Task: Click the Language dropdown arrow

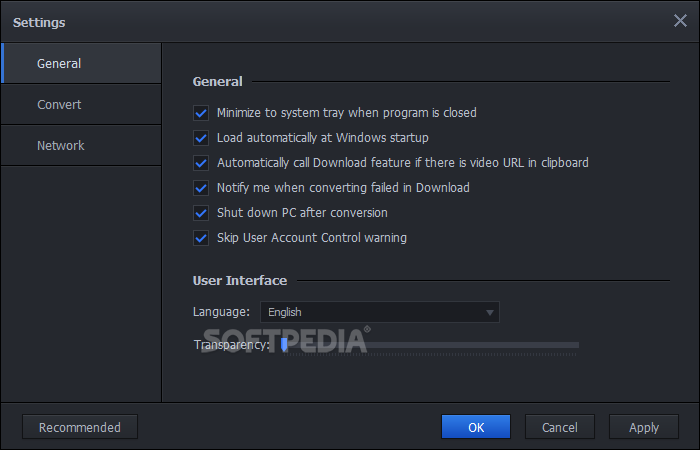Action: coord(490,312)
